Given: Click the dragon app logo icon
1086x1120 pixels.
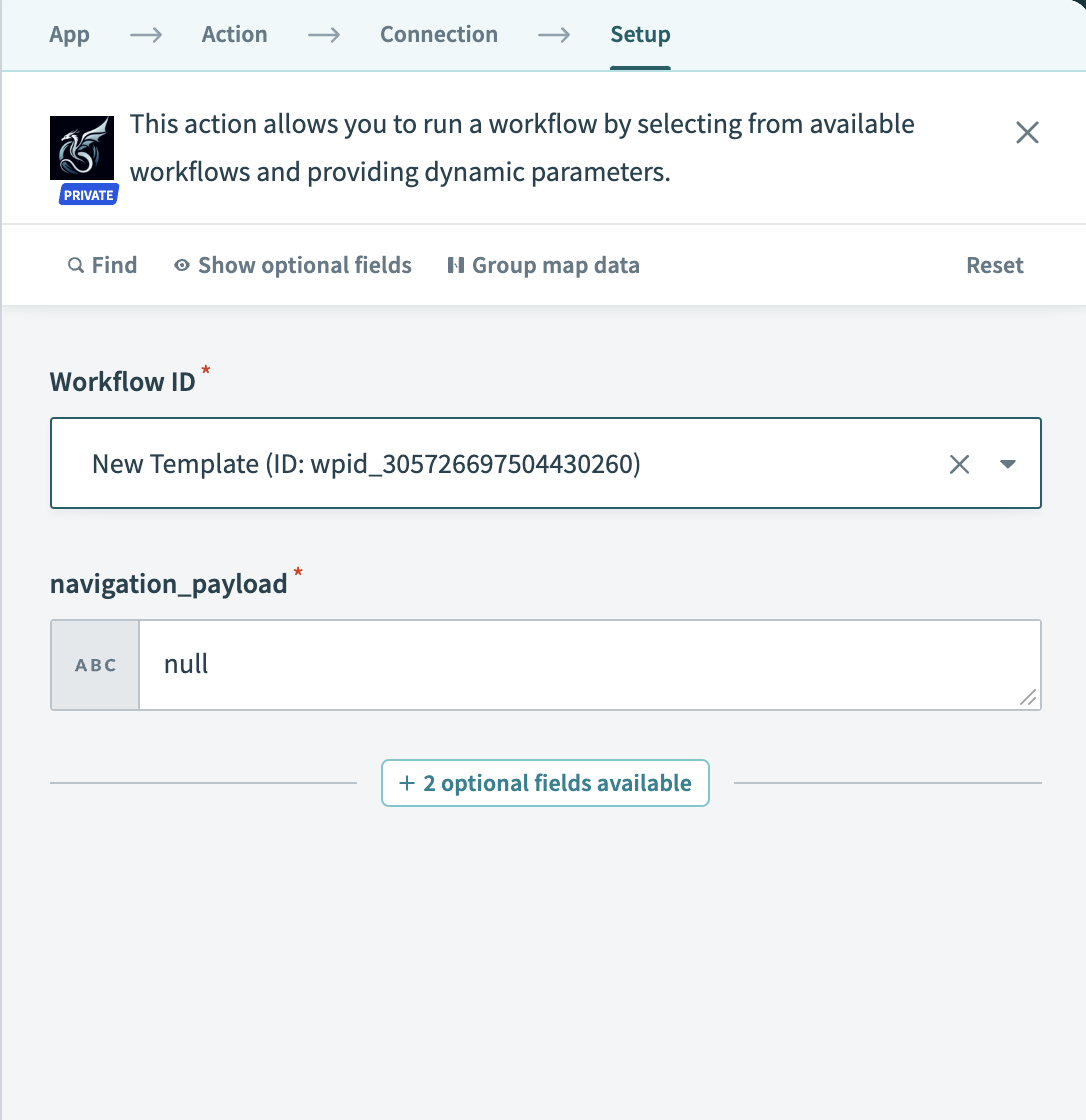Looking at the screenshot, I should (x=82, y=146).
